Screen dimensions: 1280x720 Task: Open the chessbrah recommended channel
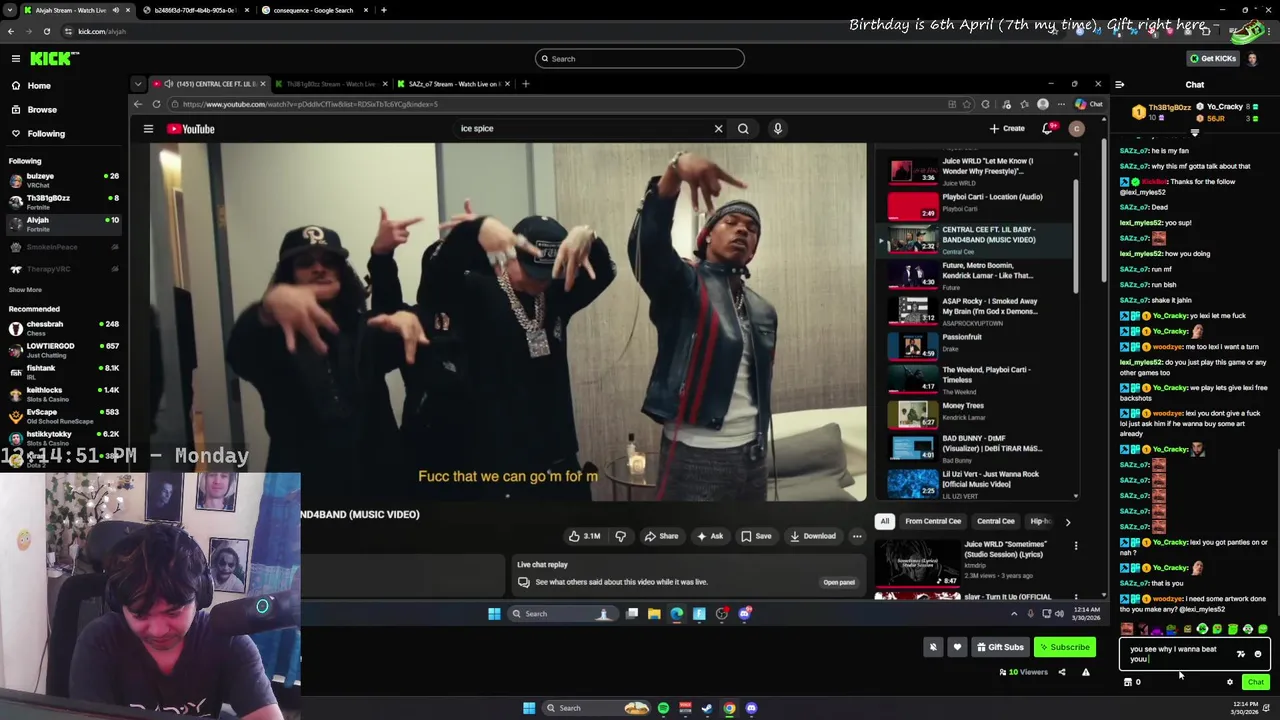point(62,329)
